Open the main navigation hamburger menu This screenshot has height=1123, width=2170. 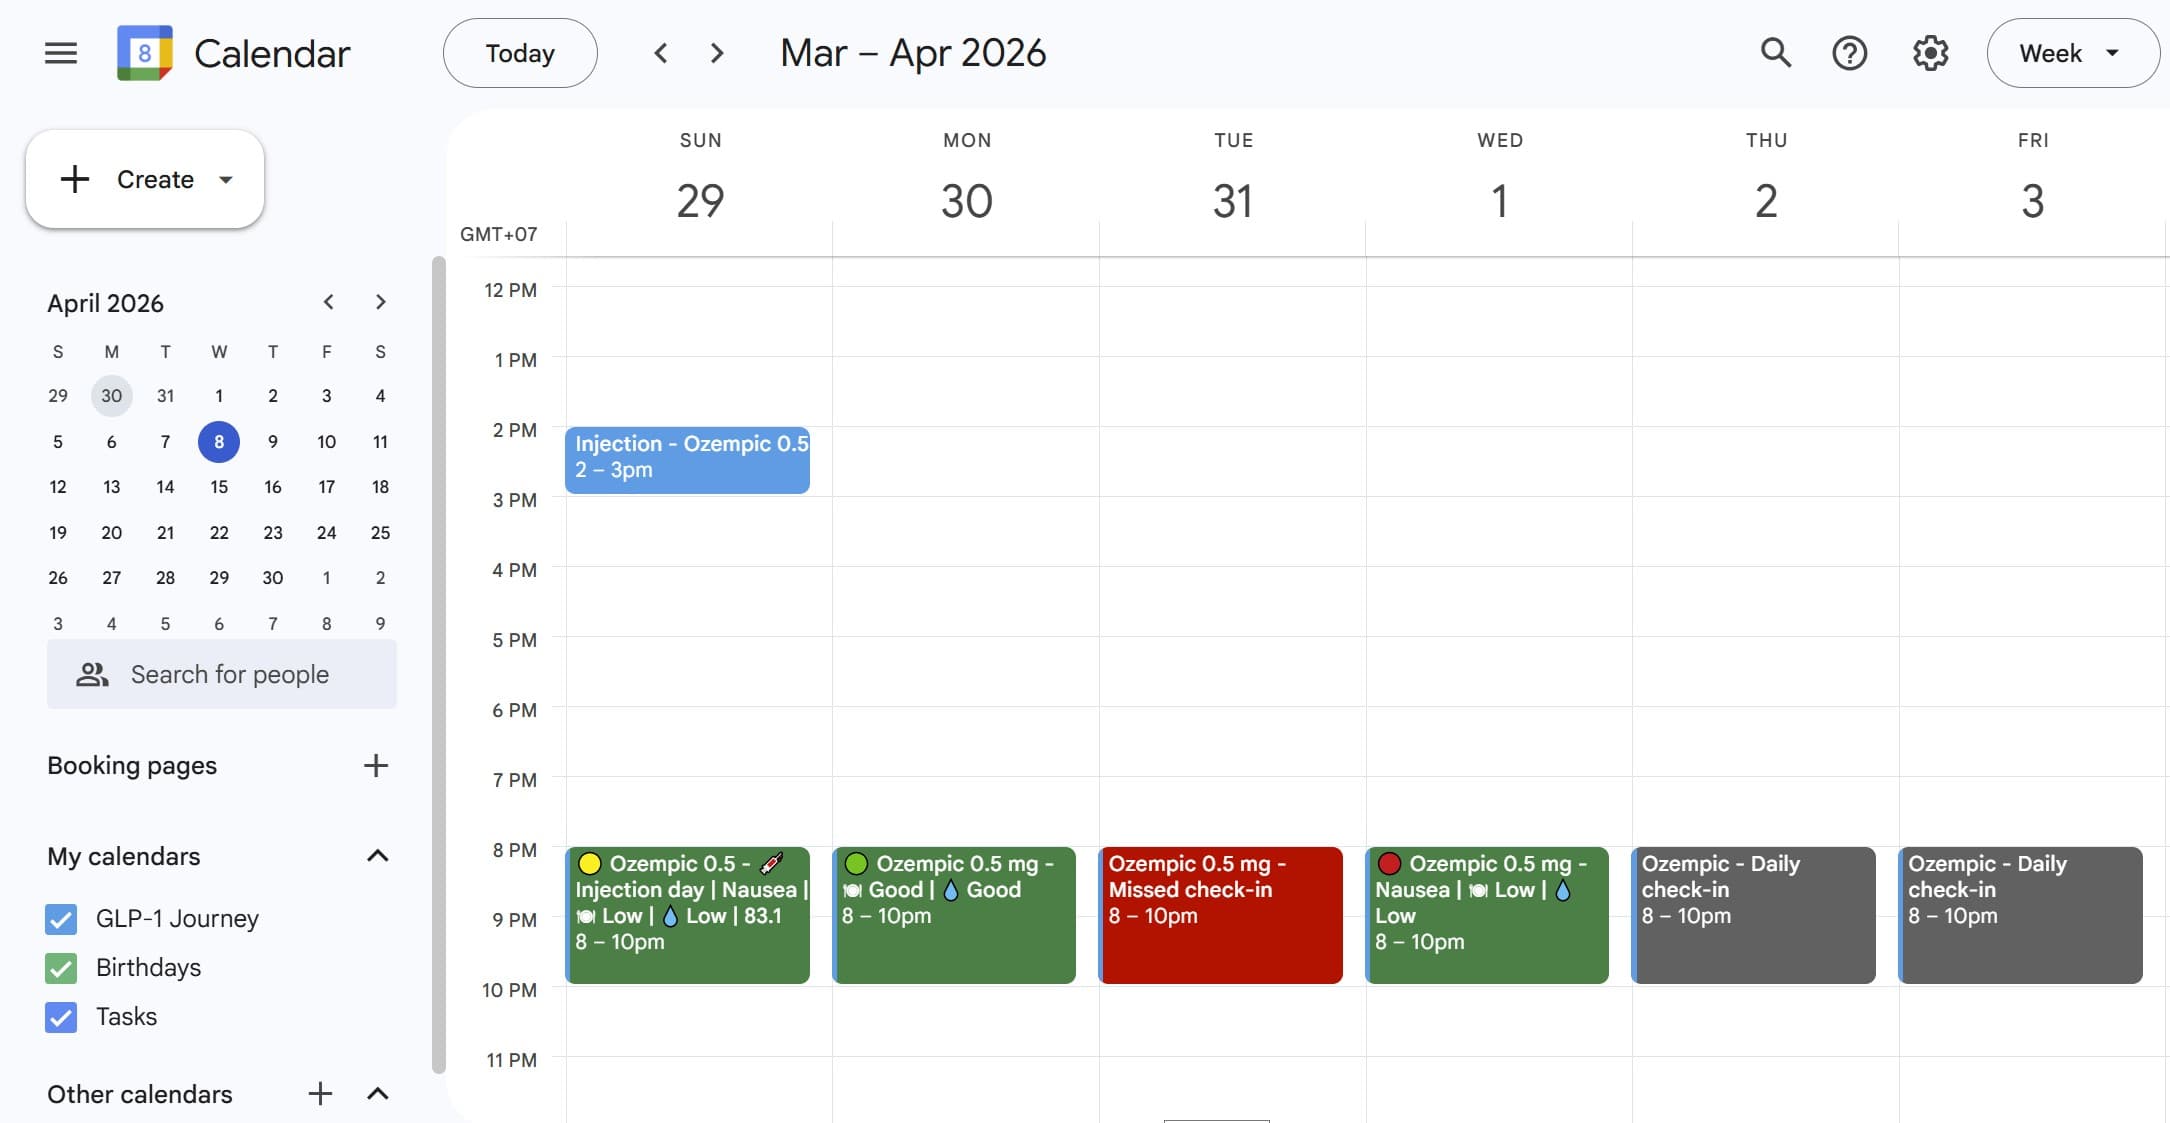pos(60,53)
